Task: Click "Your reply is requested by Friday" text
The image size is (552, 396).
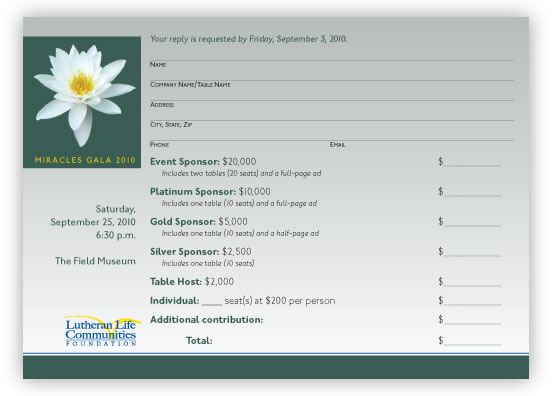Action: pos(212,39)
